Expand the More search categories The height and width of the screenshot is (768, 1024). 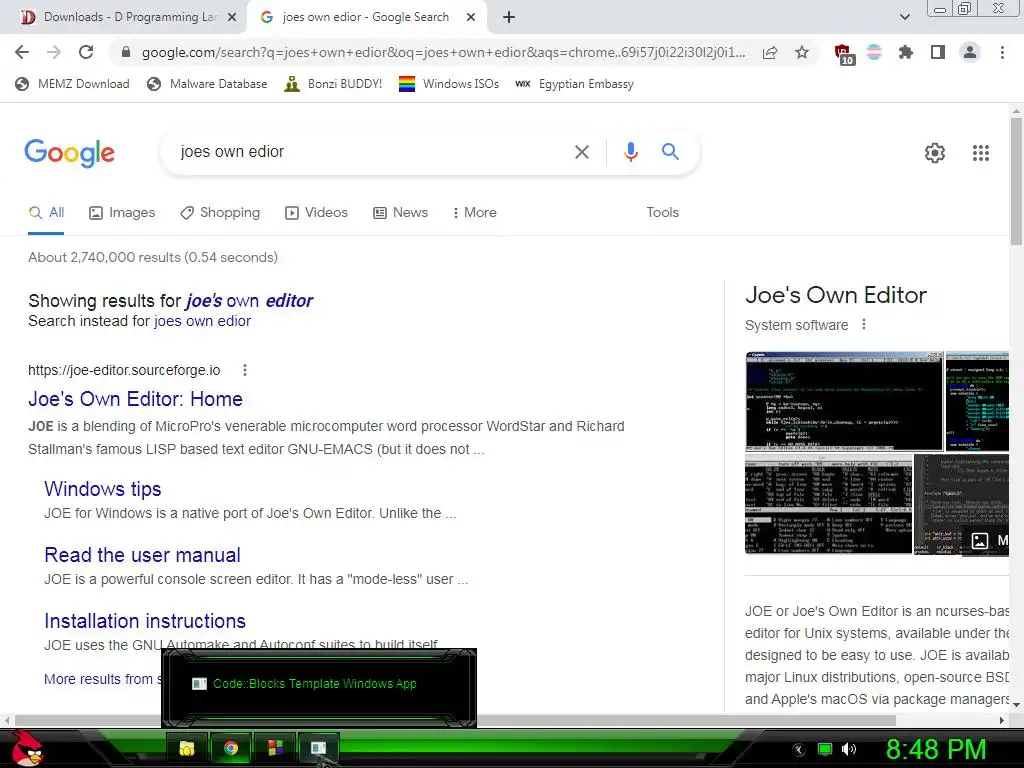[x=475, y=212]
